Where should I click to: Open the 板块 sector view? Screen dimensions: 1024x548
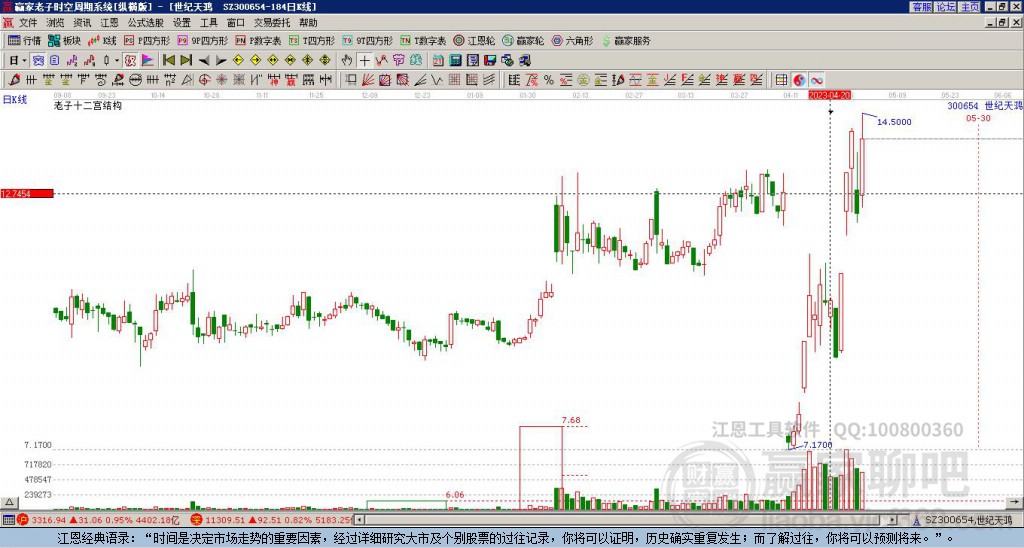65,40
